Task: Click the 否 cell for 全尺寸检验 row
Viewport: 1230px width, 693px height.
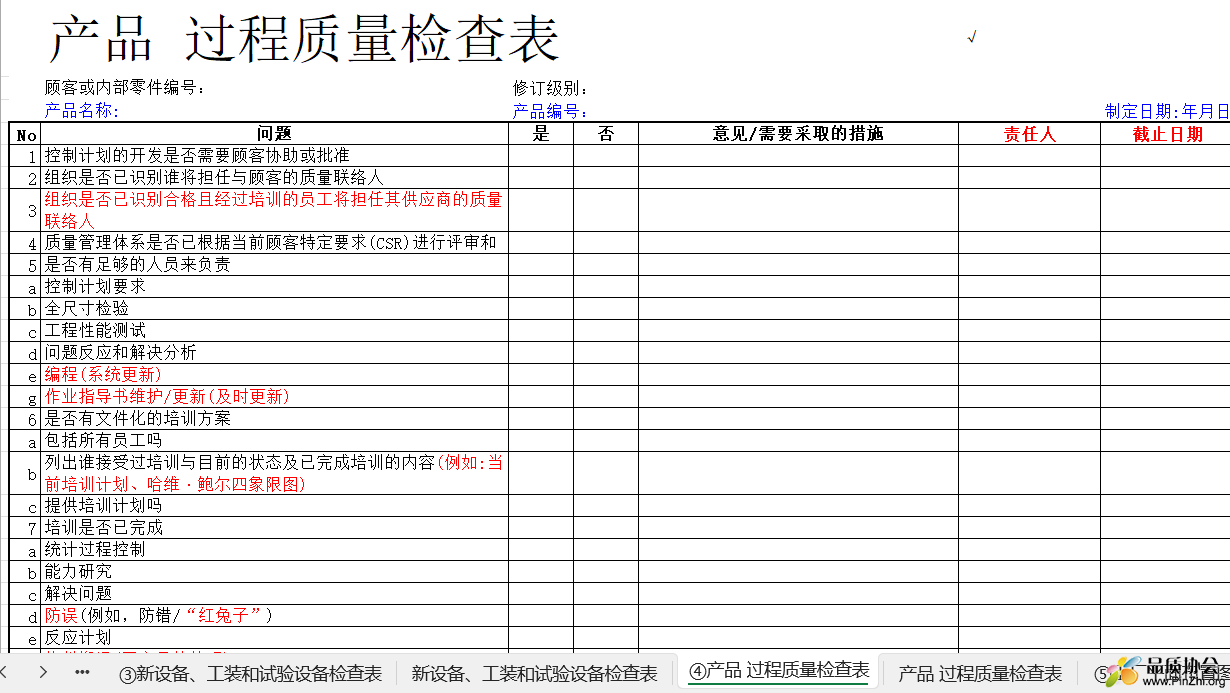Action: 606,309
